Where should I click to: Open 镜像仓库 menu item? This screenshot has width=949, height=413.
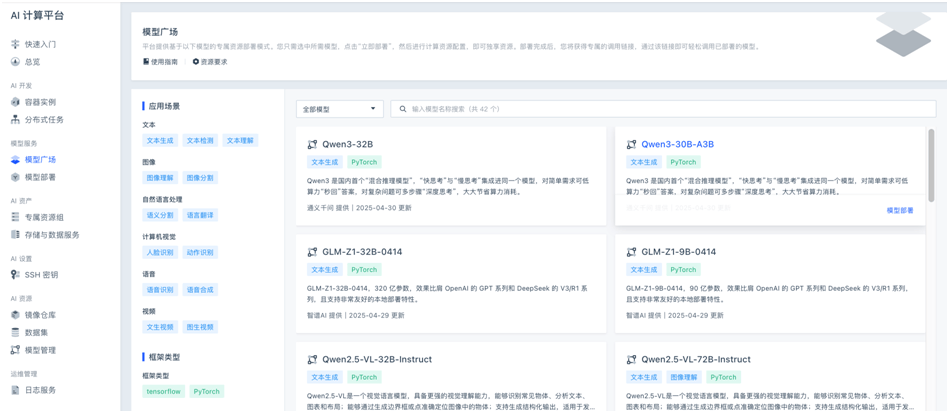click(41, 315)
